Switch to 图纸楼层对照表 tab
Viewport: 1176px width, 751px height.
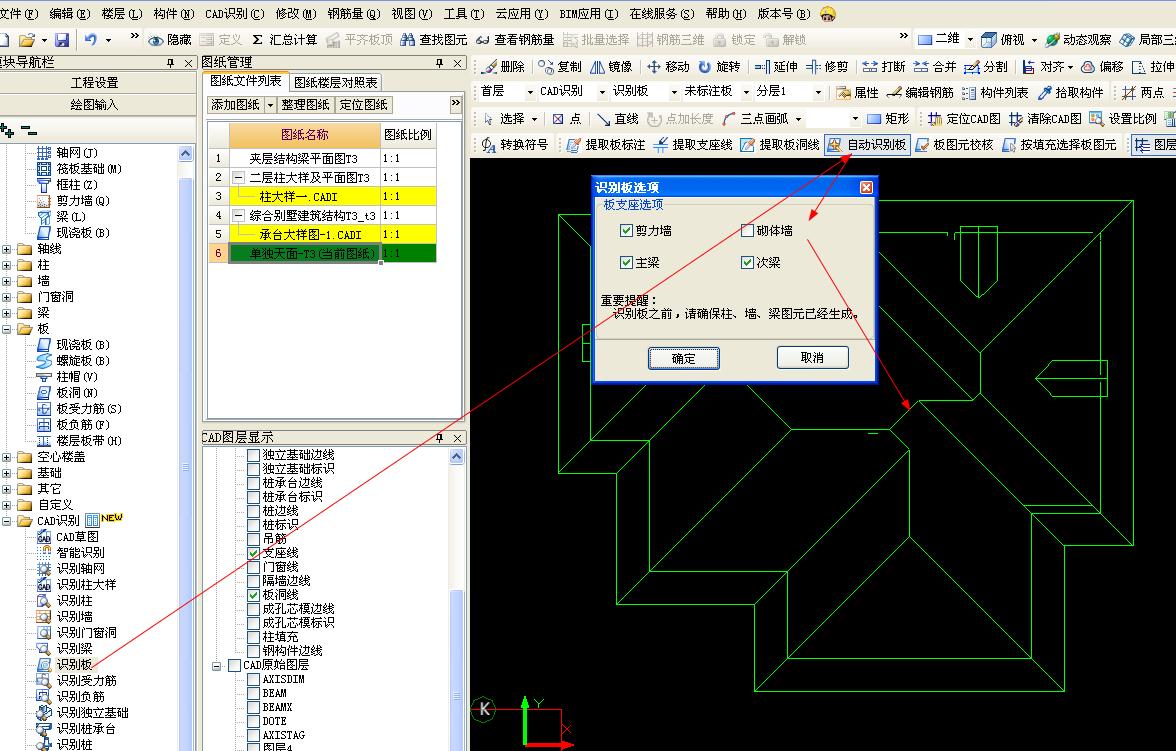pyautogui.click(x=335, y=83)
